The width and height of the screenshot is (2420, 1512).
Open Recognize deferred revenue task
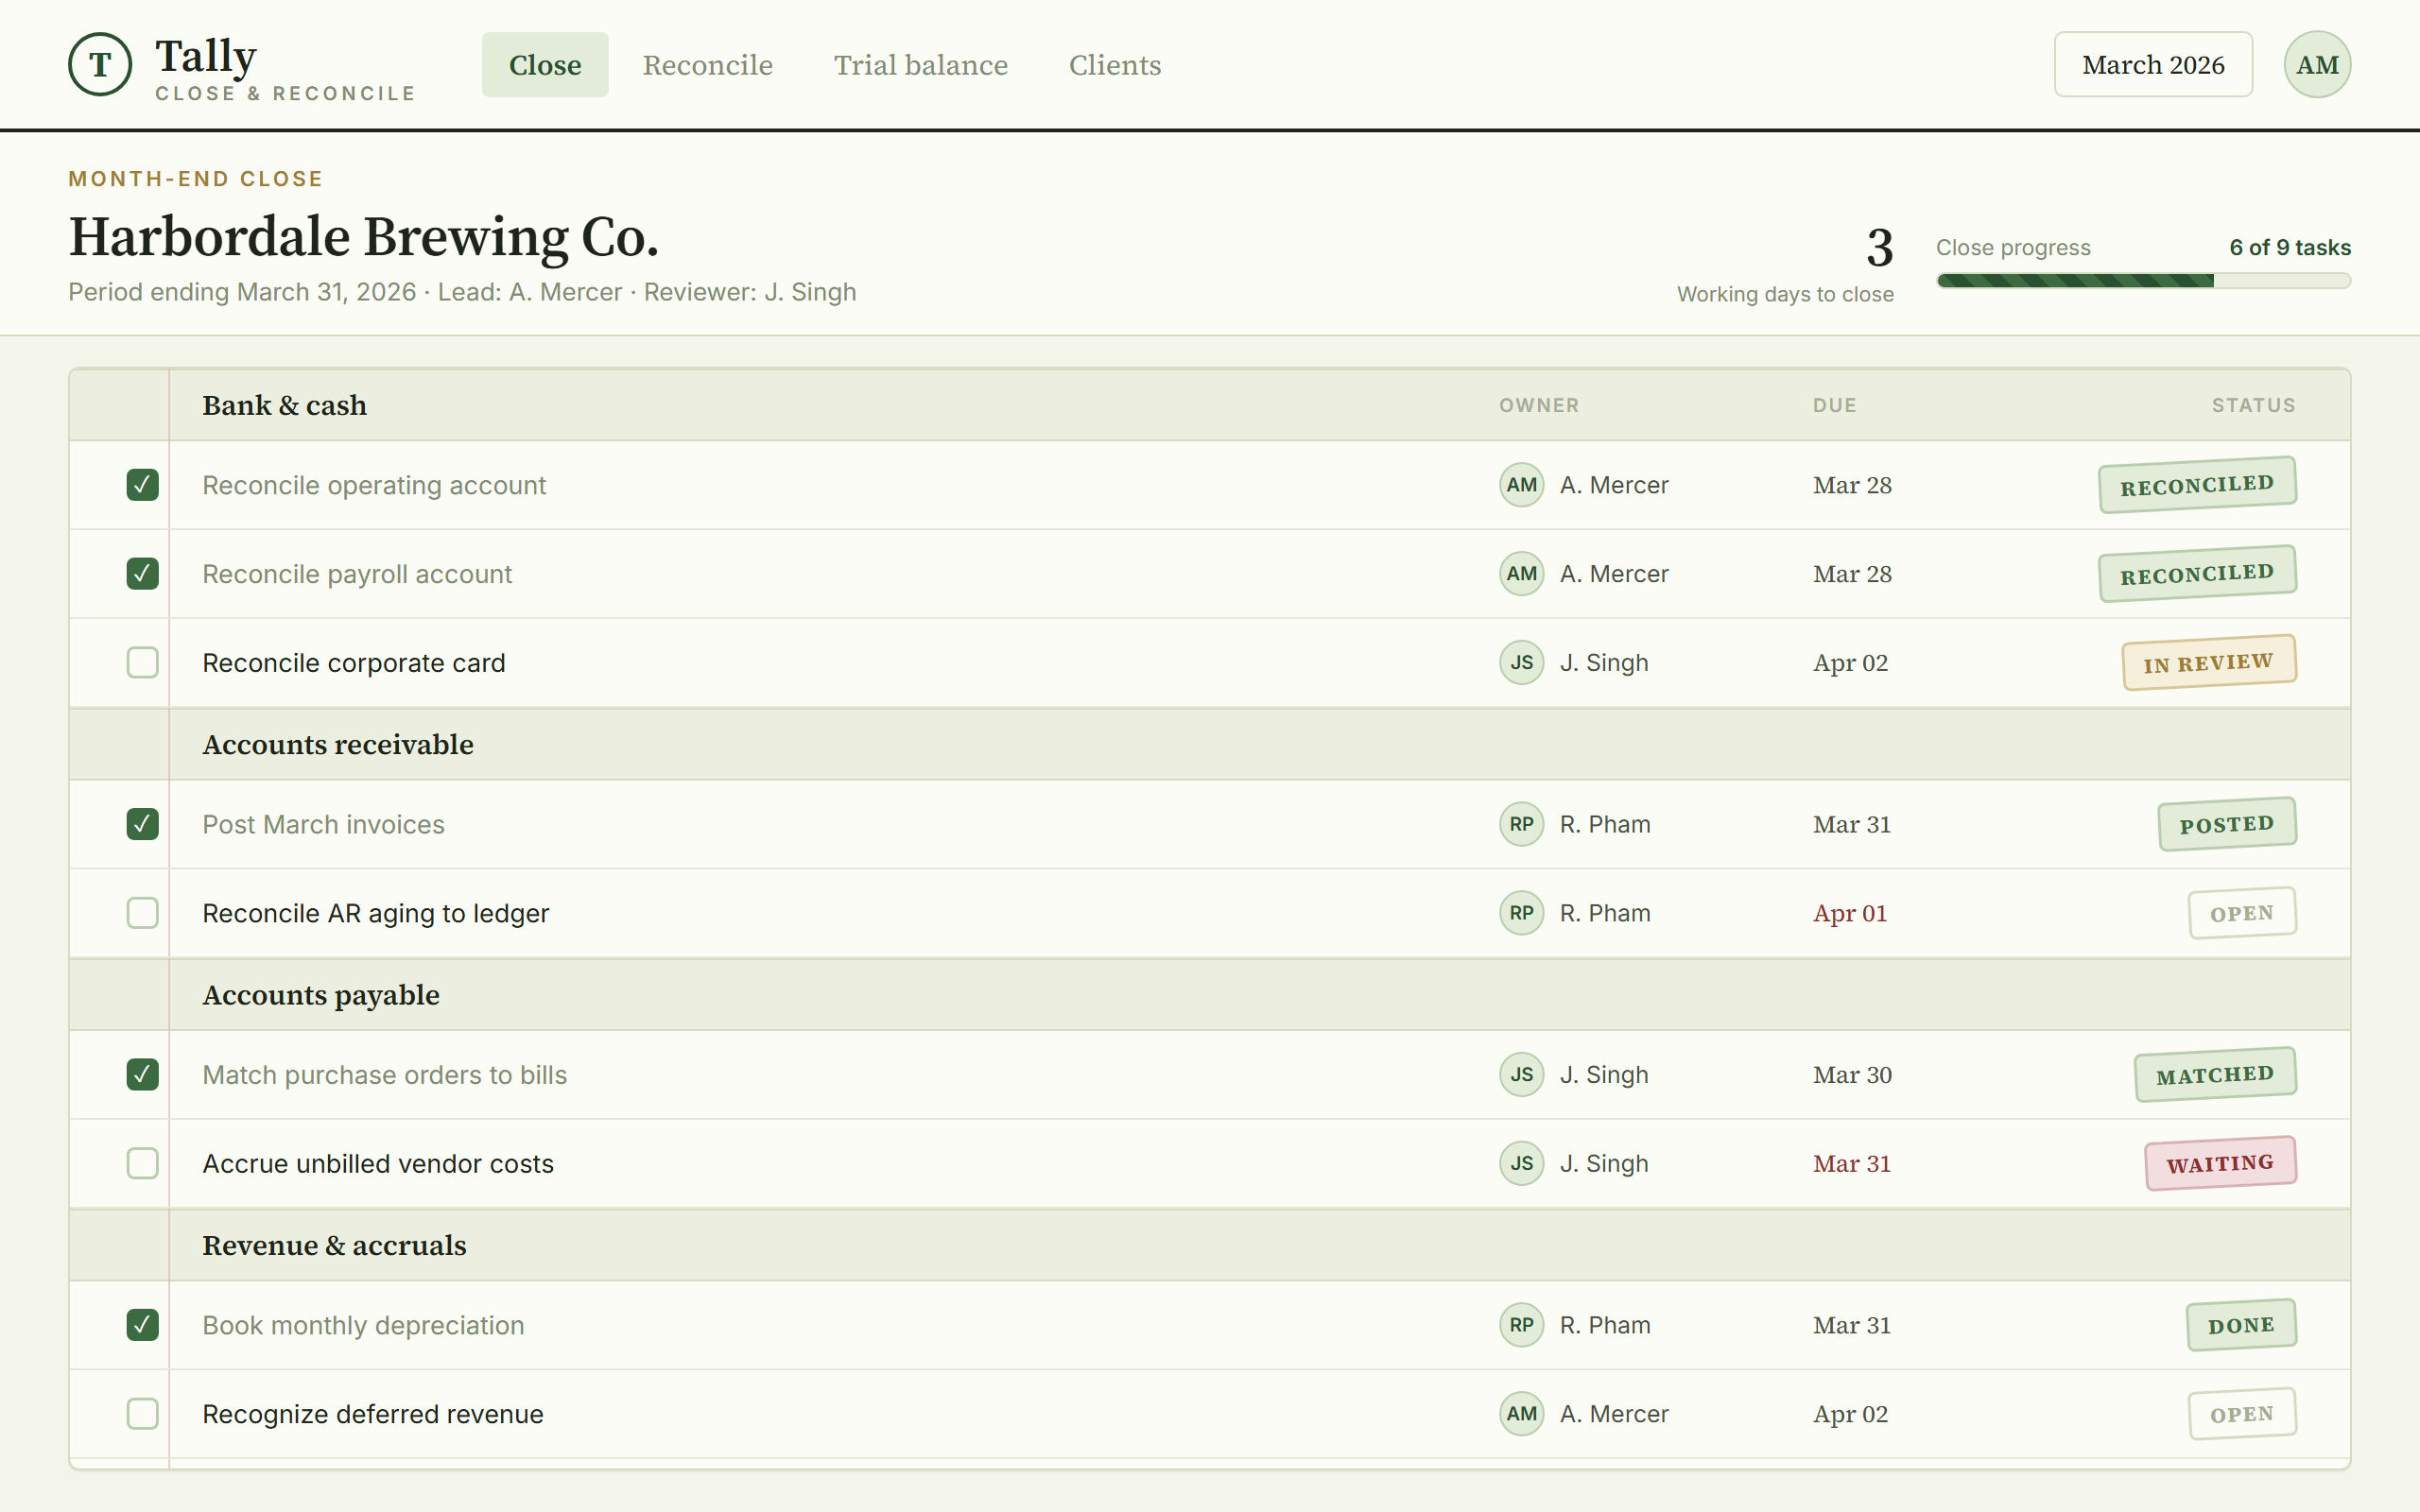pos(373,1414)
